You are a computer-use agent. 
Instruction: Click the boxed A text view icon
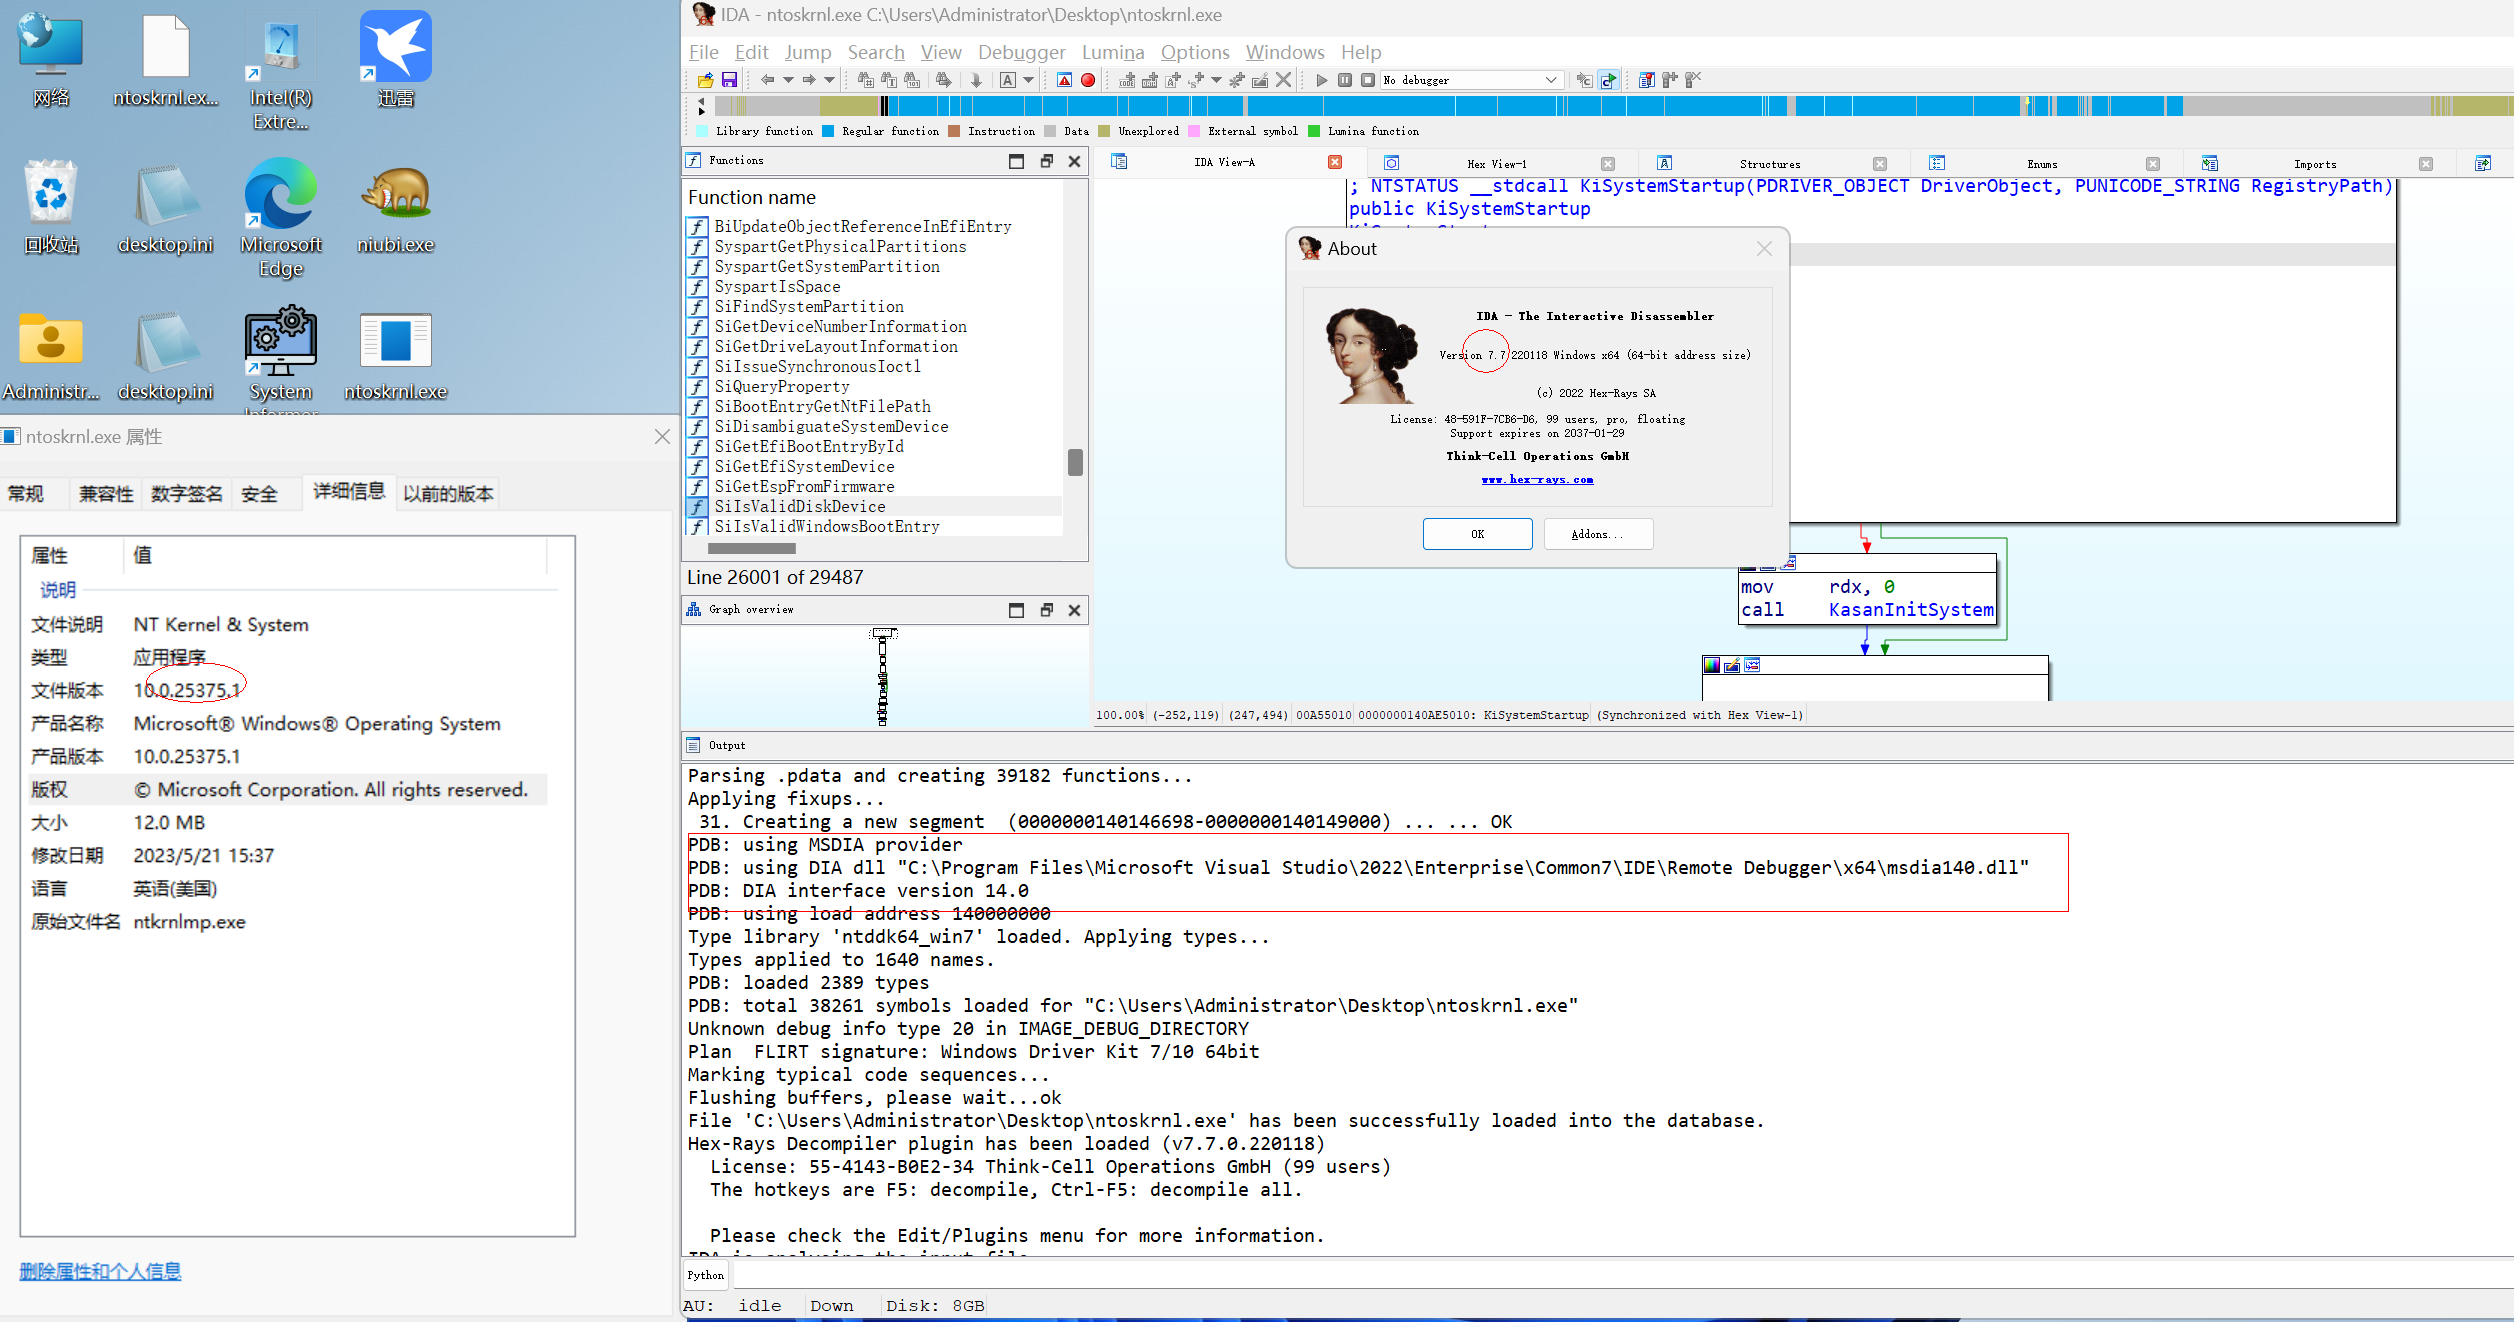pos(1007,80)
